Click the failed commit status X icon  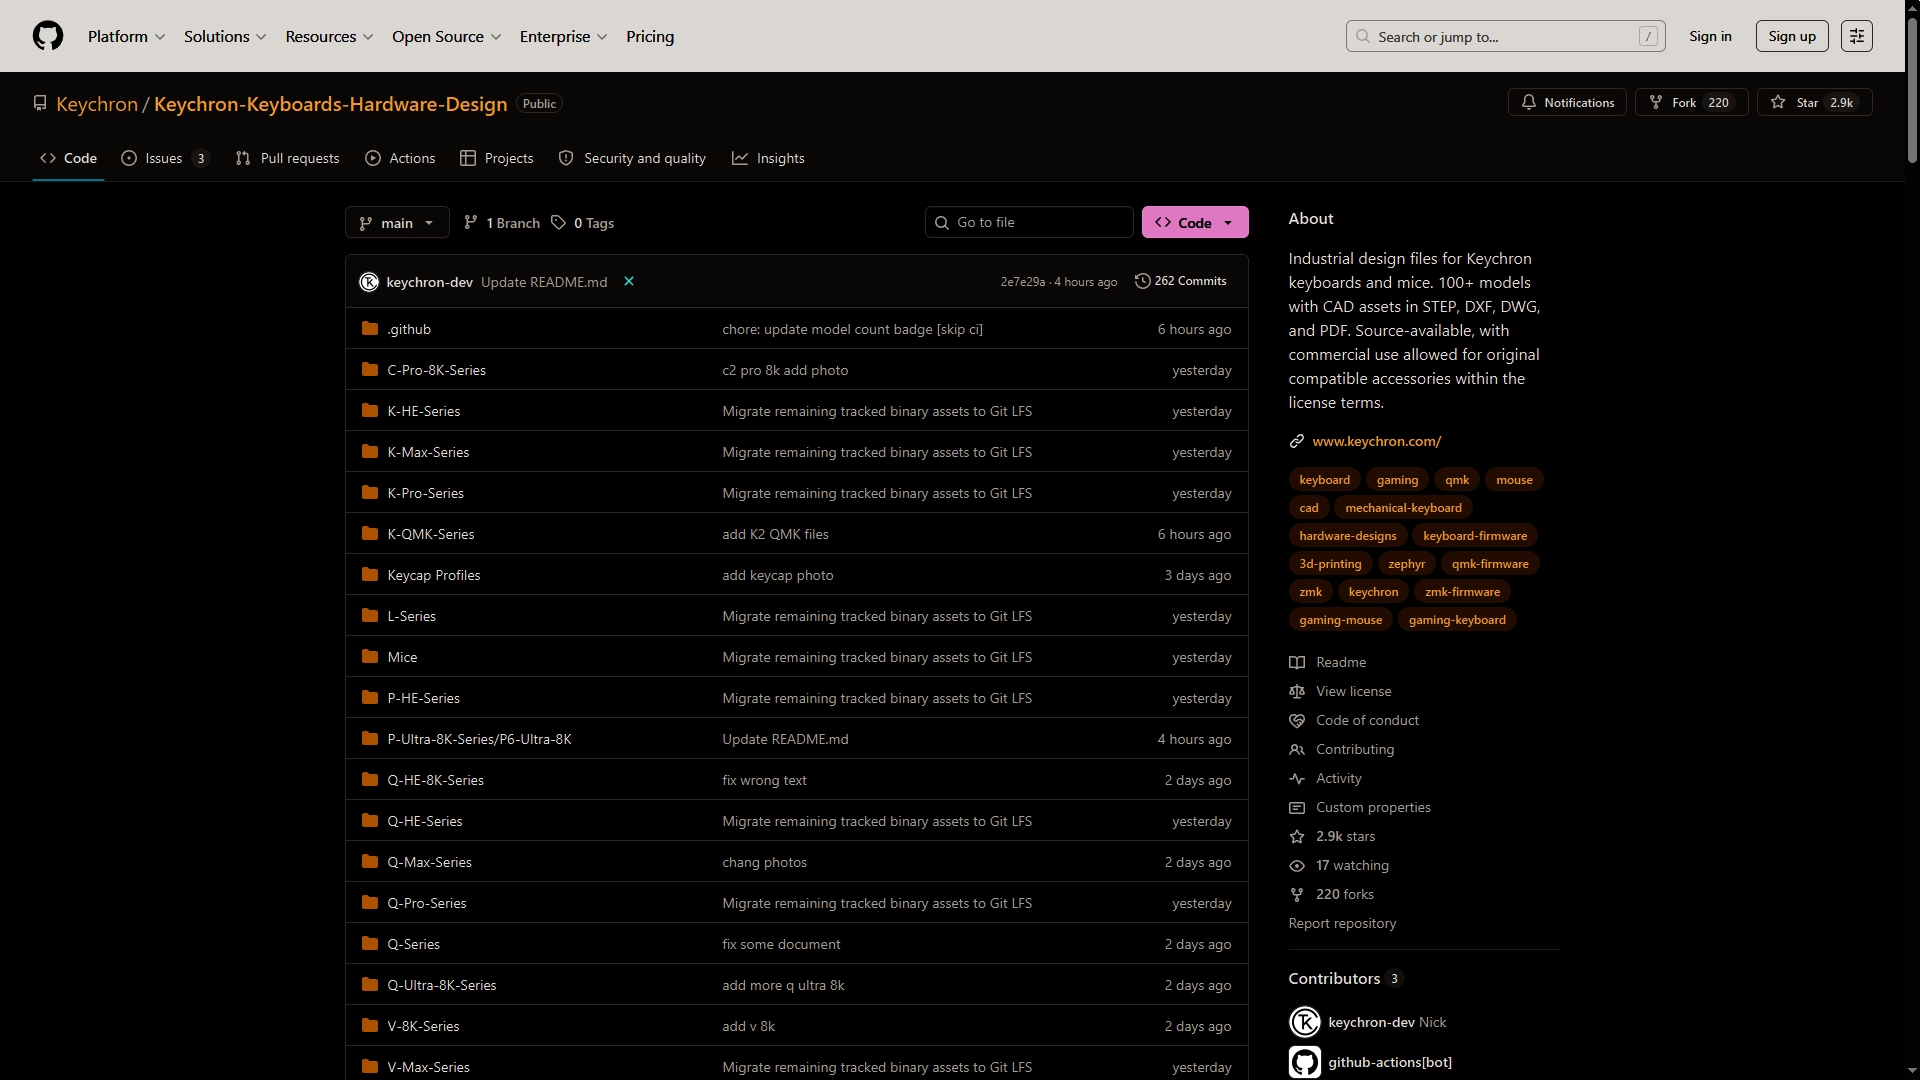pyautogui.click(x=629, y=282)
